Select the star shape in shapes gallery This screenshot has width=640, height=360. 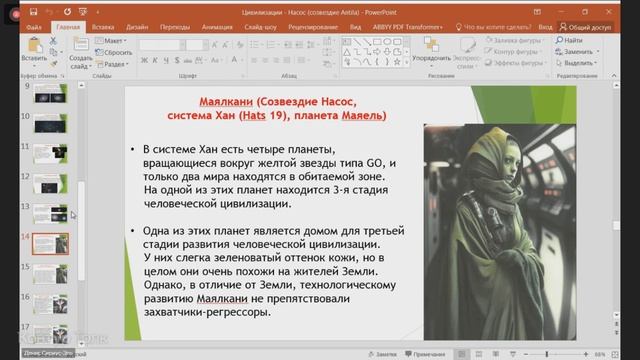(x=397, y=62)
